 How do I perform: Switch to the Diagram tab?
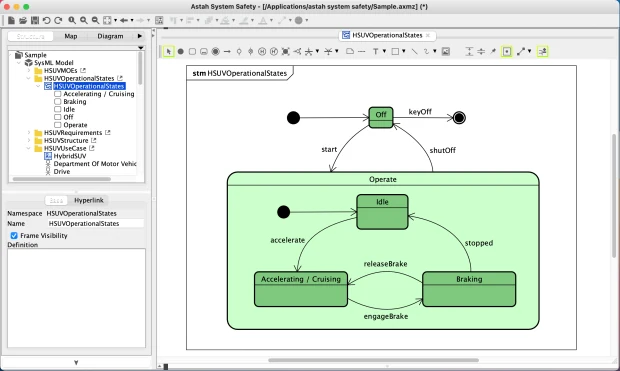tap(110, 36)
